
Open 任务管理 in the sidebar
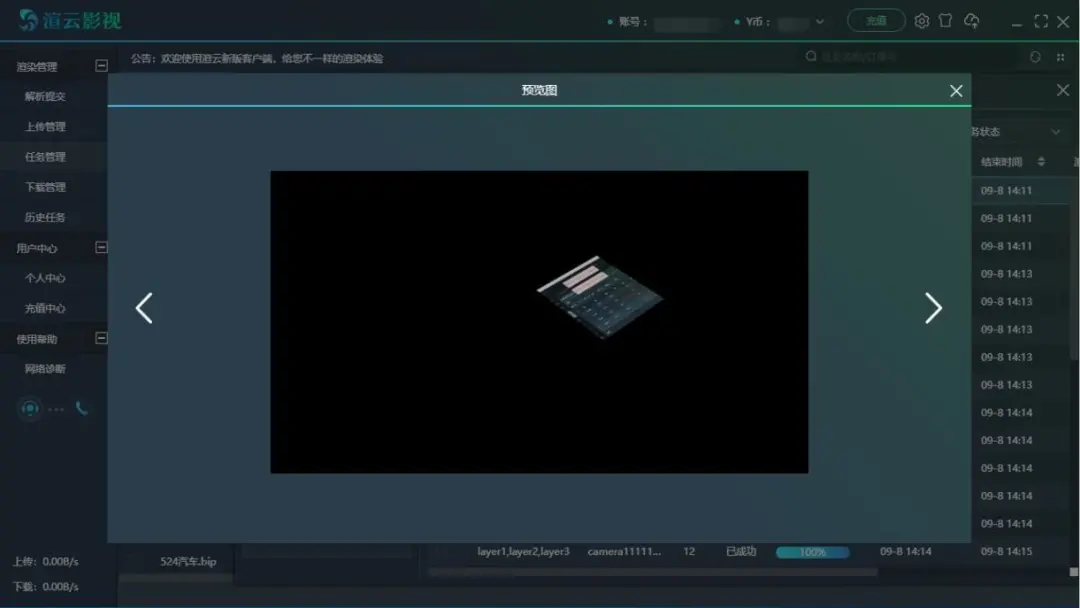click(45, 157)
